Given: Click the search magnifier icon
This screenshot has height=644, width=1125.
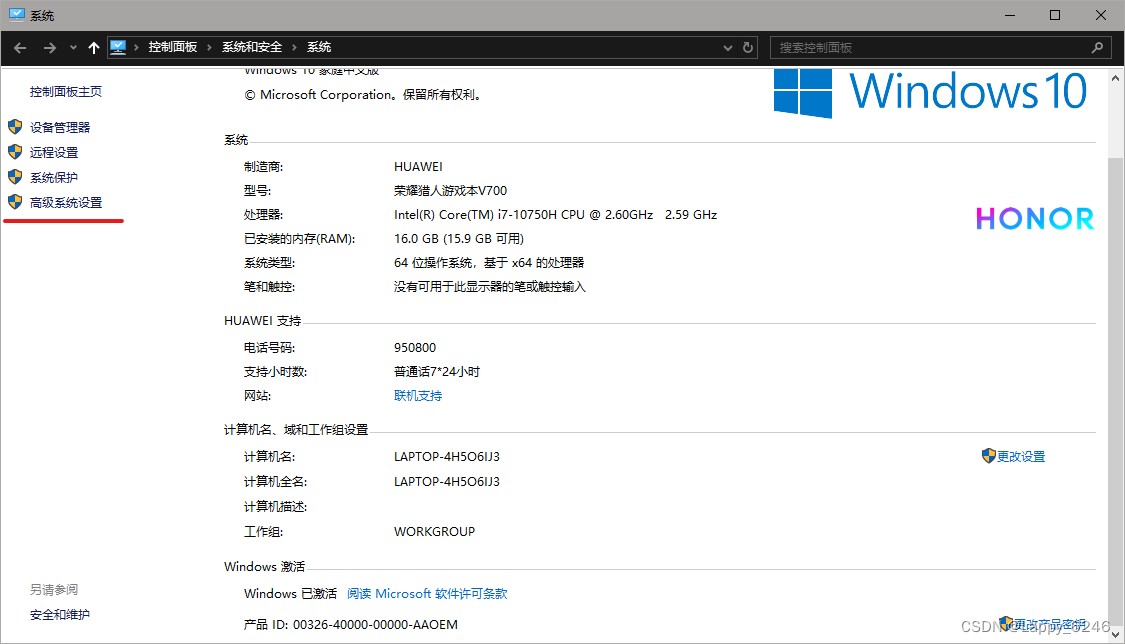Looking at the screenshot, I should tap(1097, 47).
